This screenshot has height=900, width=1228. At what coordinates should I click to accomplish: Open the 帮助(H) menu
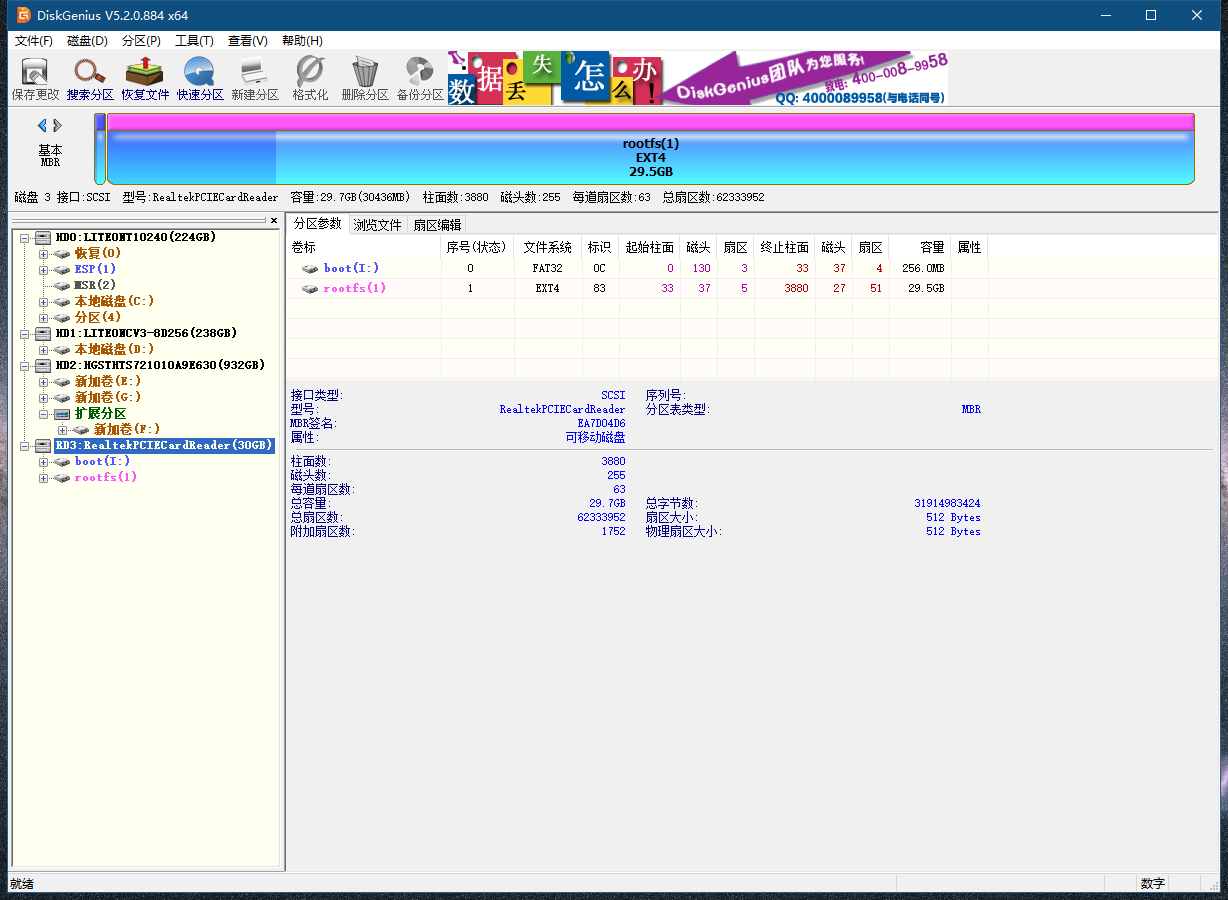coord(302,41)
